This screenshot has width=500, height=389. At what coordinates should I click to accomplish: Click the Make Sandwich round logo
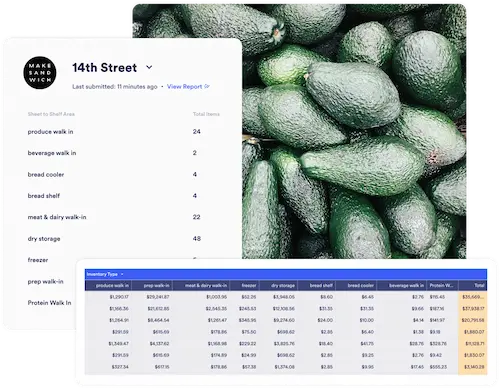(x=40, y=73)
